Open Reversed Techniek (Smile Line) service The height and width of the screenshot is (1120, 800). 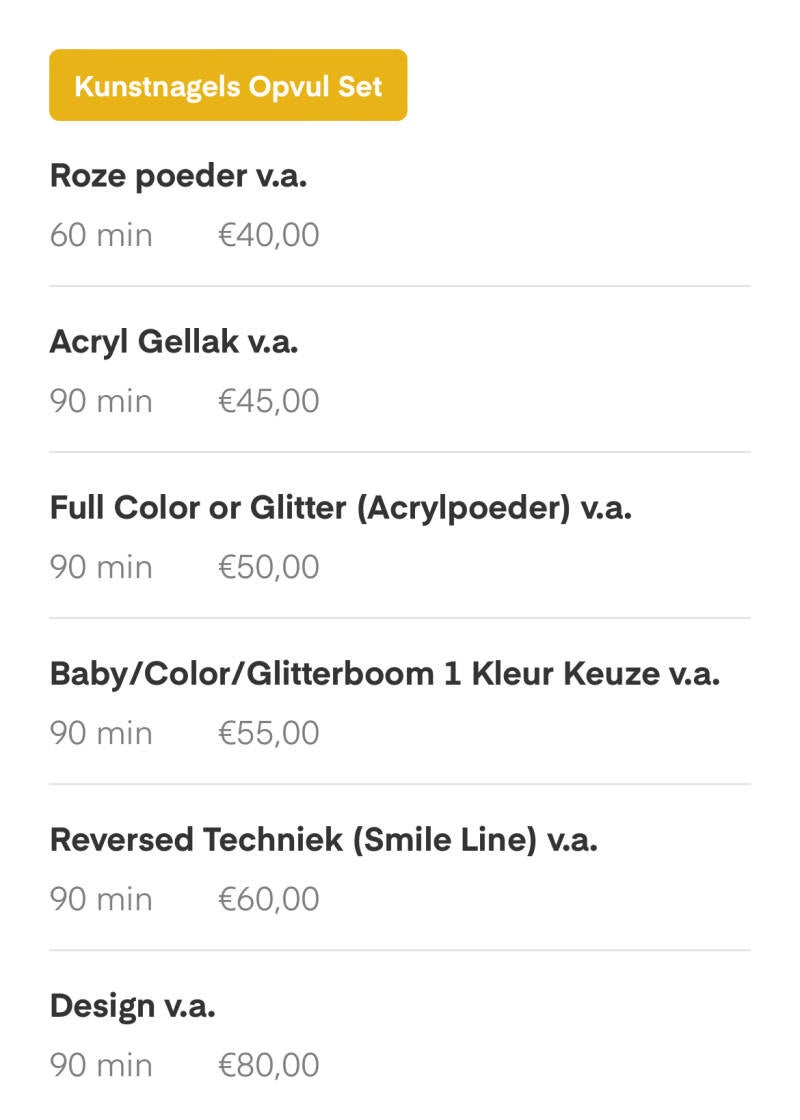323,840
